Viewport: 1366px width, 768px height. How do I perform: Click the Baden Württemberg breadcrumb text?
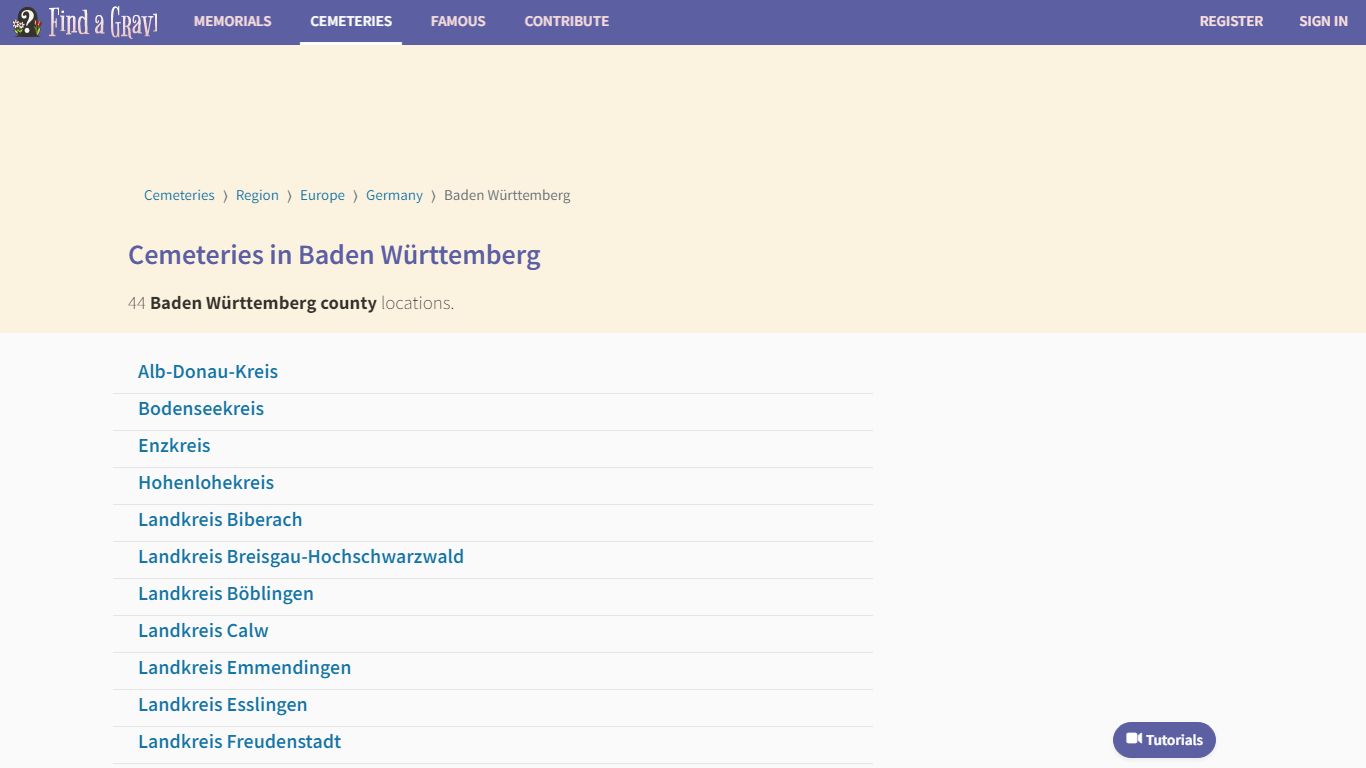[x=507, y=195]
